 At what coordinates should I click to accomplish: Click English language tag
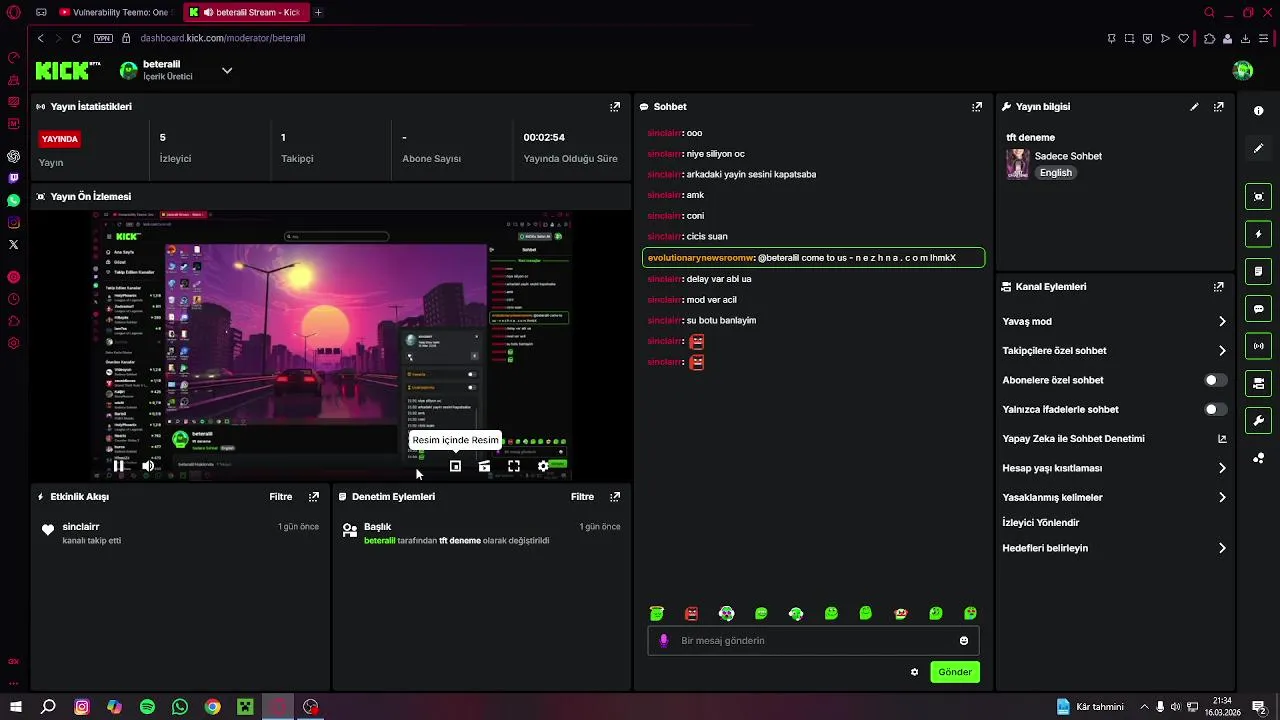point(1055,173)
